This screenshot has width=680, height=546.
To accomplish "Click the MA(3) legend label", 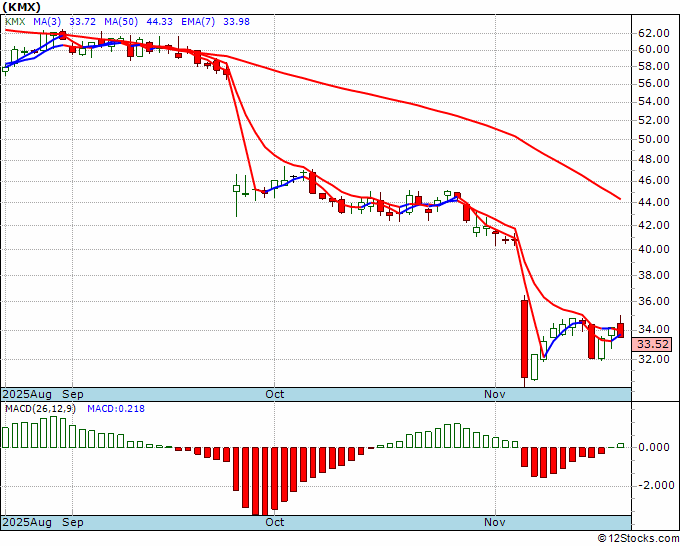I will tap(47, 22).
